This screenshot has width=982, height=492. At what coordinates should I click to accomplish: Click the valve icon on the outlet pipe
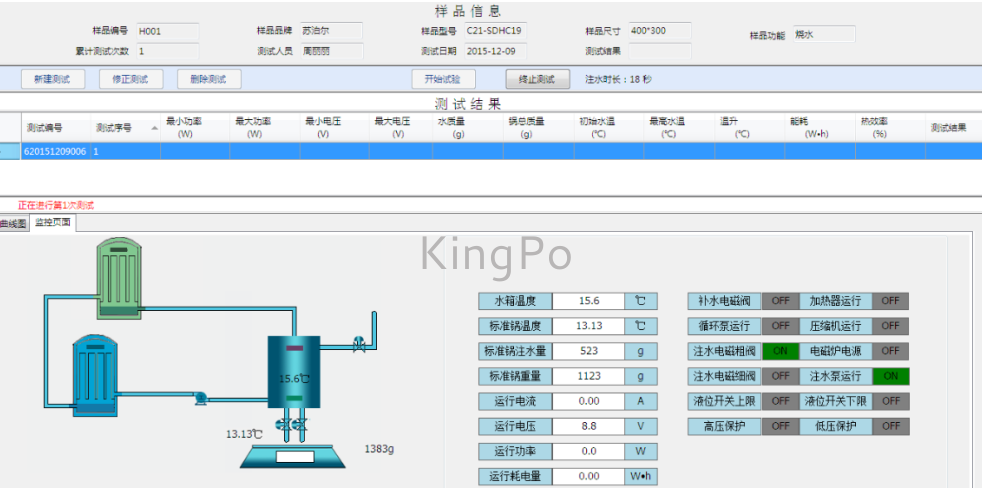coord(359,344)
